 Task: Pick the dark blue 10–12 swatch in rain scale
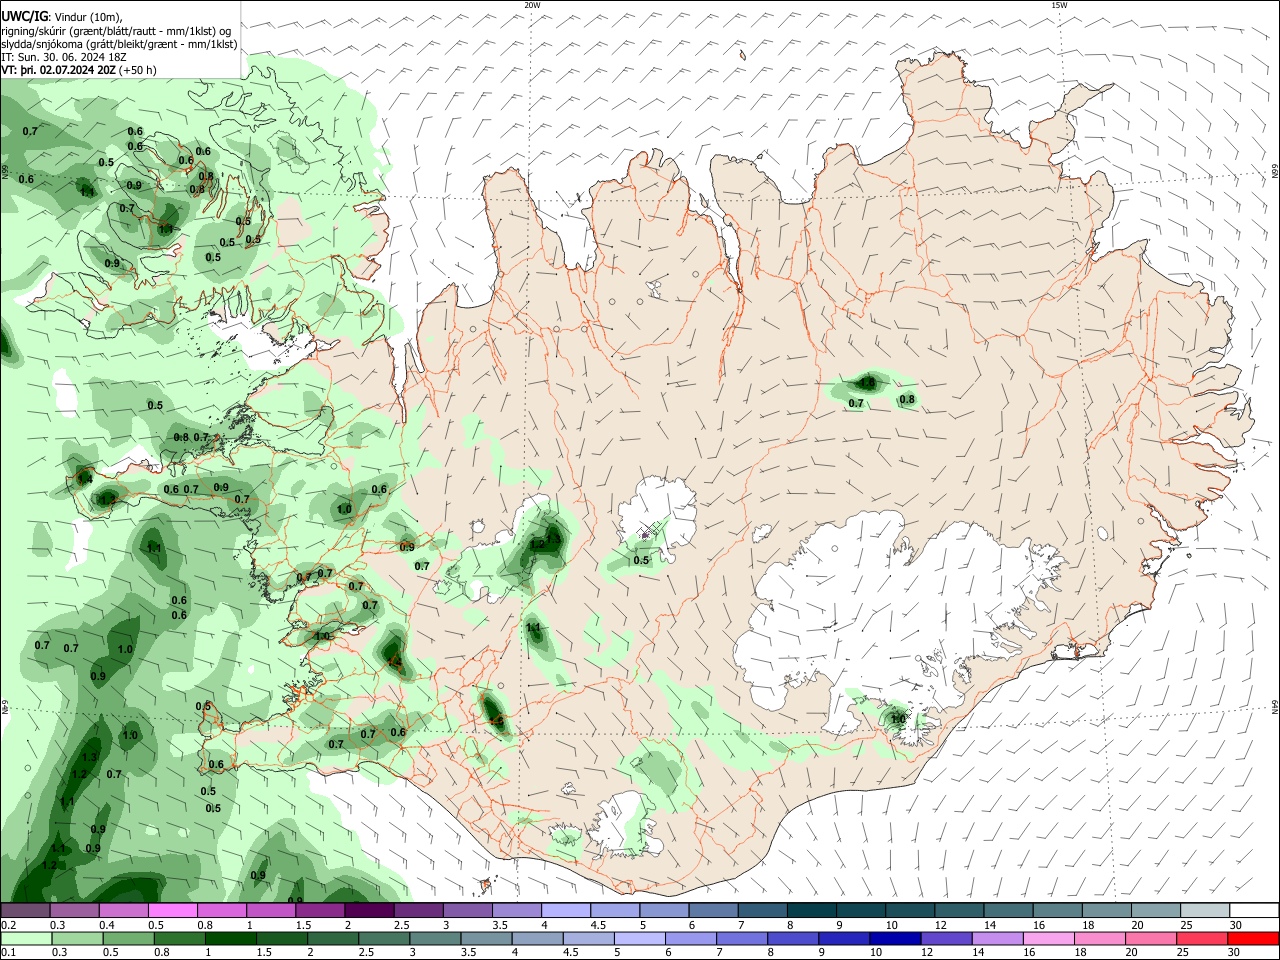tap(893, 939)
